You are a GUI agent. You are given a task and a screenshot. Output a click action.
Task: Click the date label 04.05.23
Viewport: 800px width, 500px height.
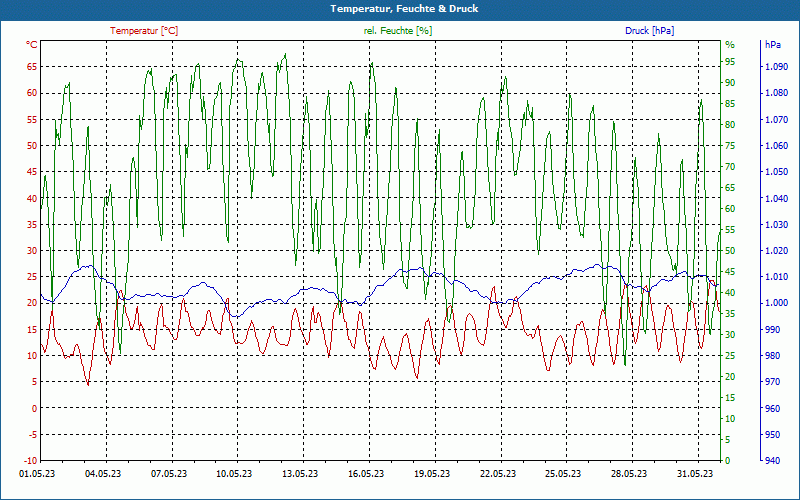[103, 474]
